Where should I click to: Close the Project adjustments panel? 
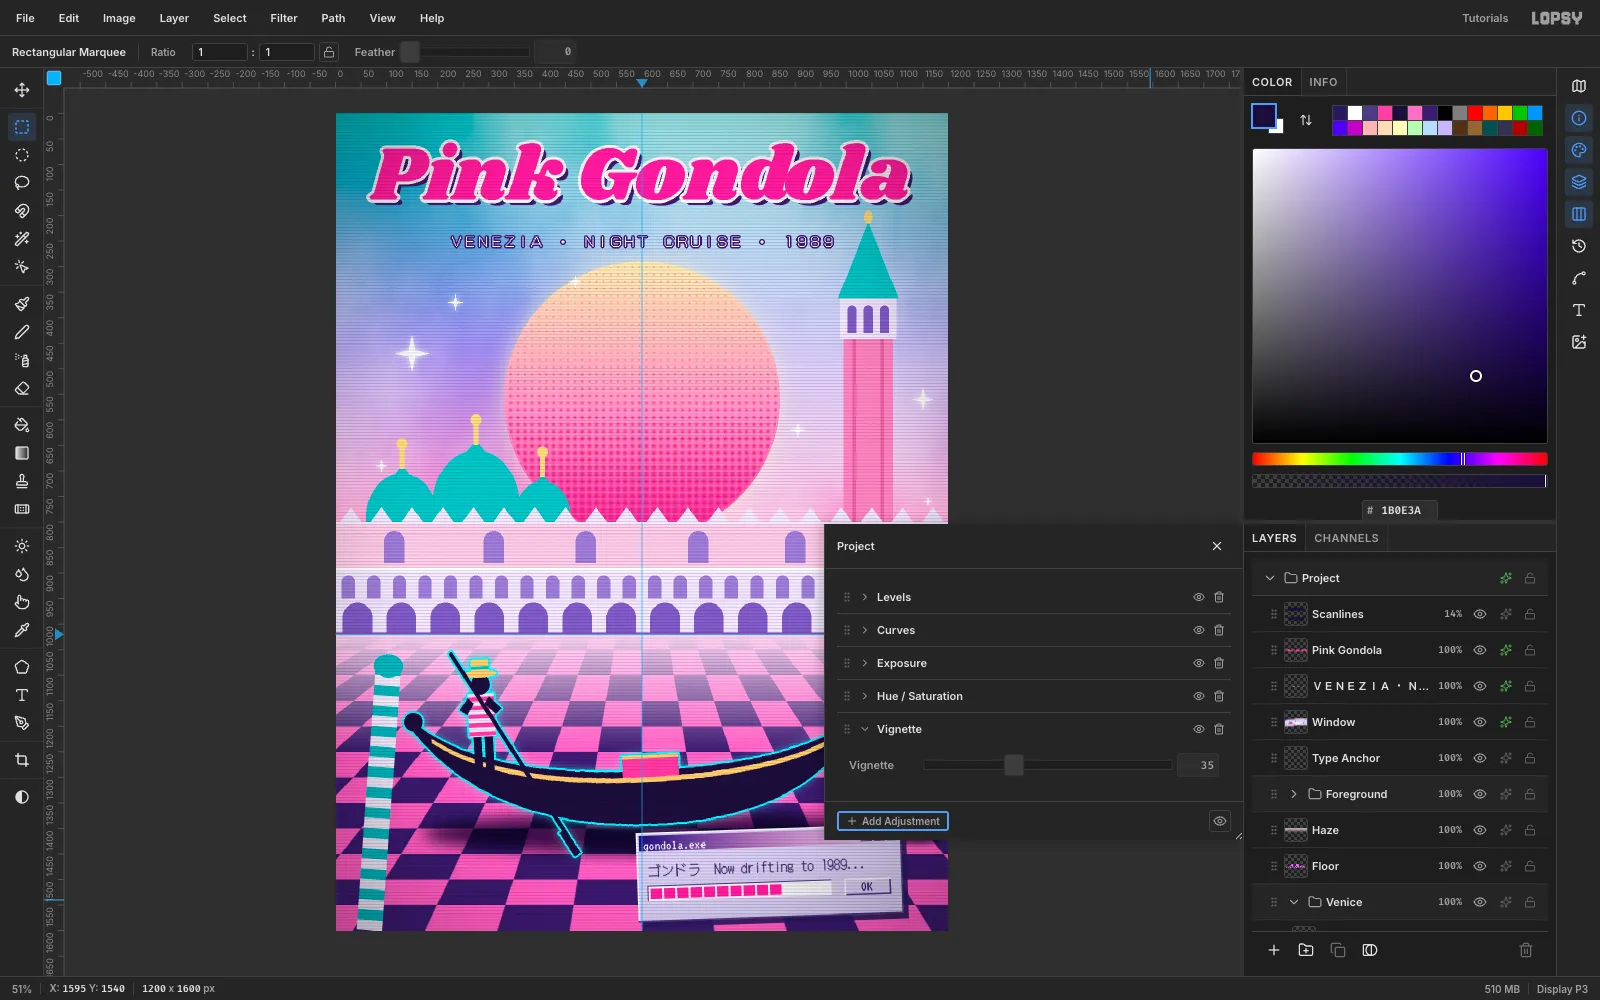point(1217,546)
